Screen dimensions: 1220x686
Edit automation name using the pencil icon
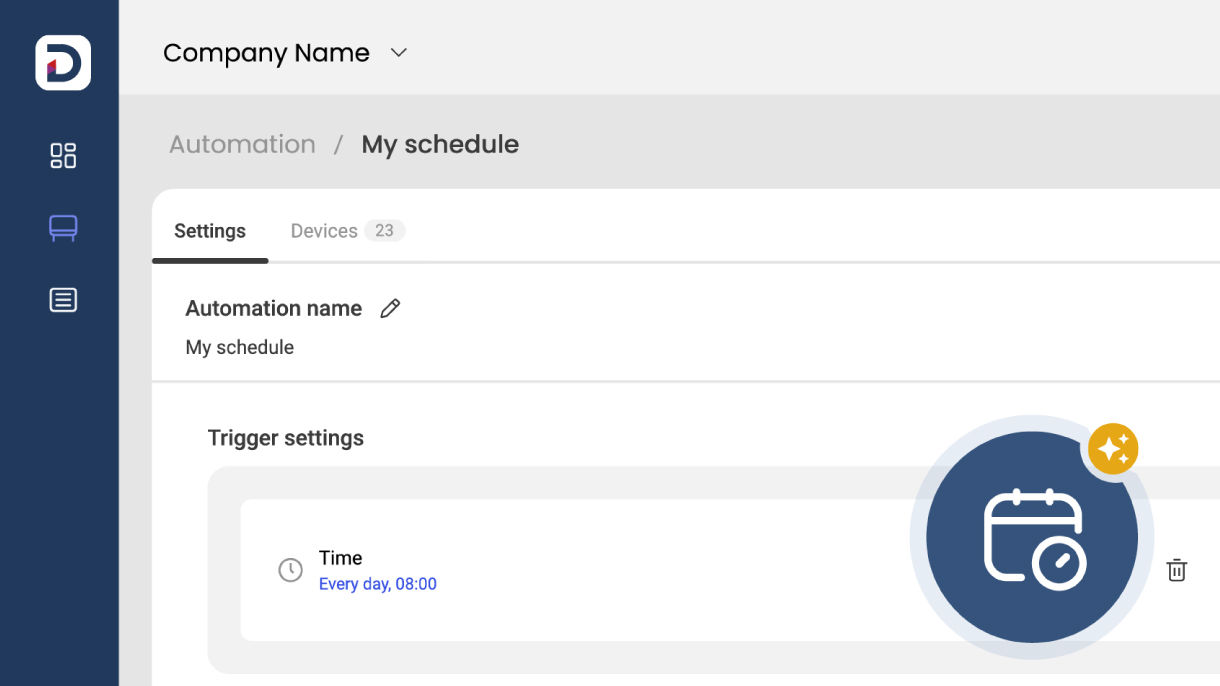click(390, 308)
